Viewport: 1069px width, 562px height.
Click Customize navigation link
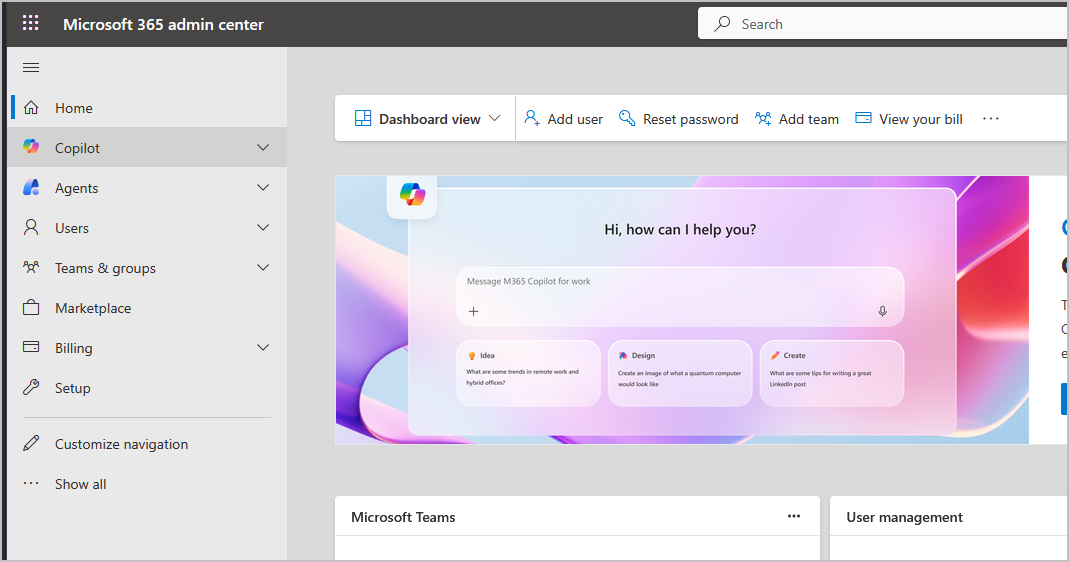coord(121,444)
